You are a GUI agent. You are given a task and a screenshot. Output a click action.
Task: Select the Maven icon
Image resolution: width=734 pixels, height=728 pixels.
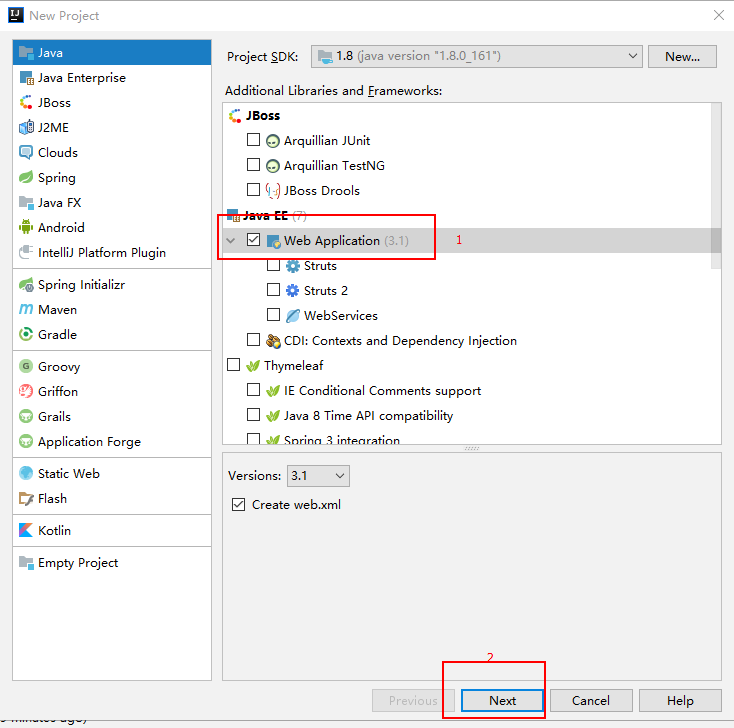point(26,309)
